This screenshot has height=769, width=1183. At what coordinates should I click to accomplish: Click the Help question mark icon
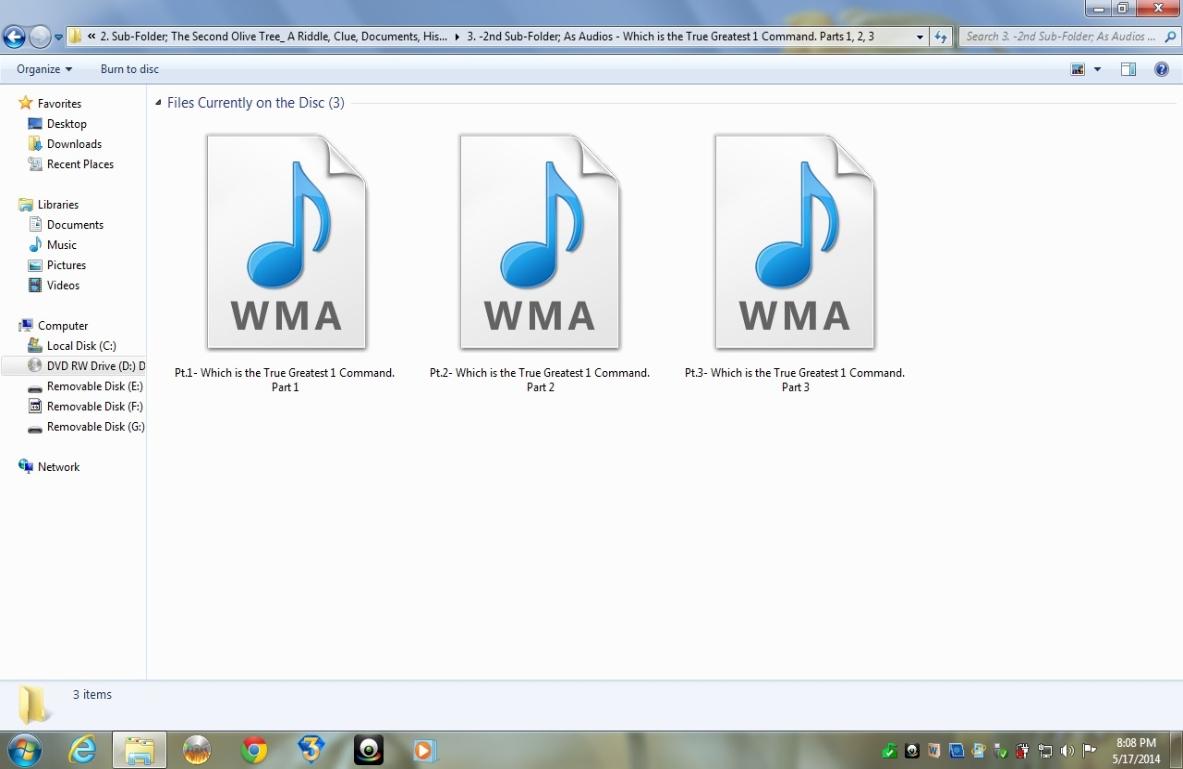point(1160,69)
